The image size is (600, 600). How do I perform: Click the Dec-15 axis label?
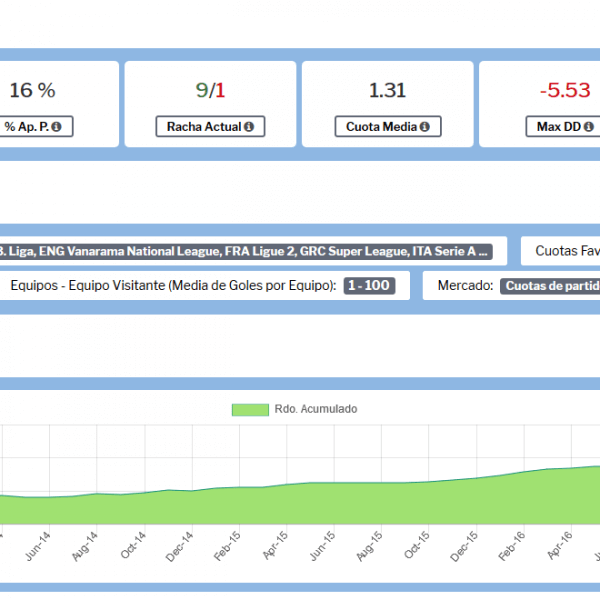click(464, 547)
